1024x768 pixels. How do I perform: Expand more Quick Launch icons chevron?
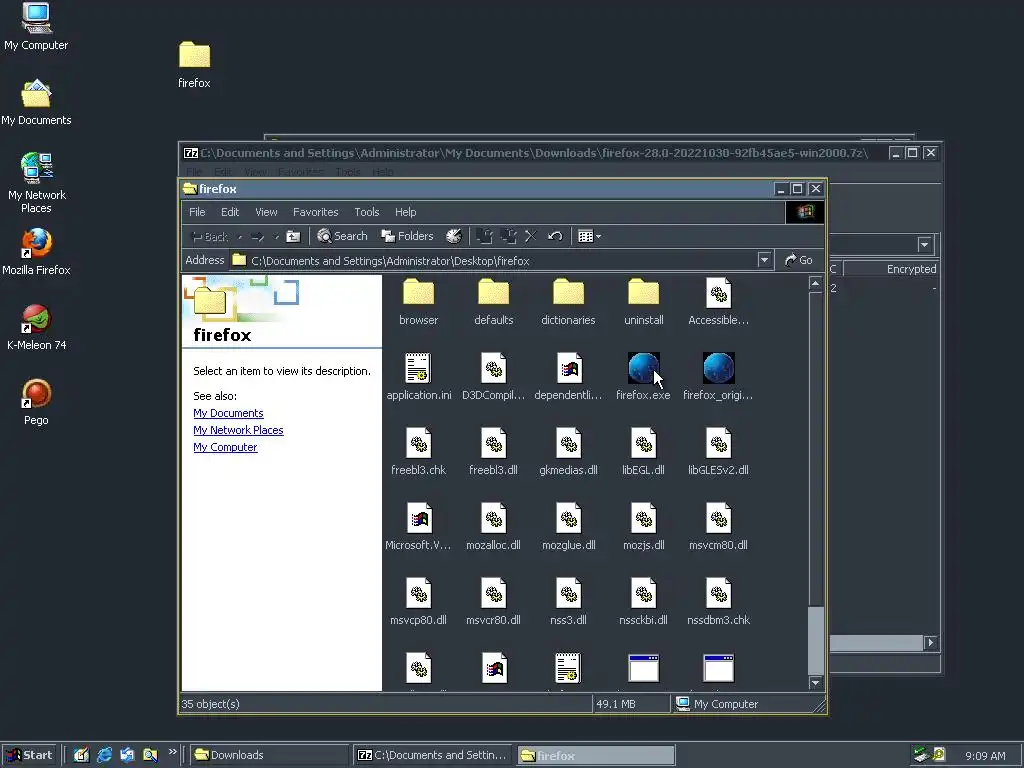pyautogui.click(x=172, y=752)
